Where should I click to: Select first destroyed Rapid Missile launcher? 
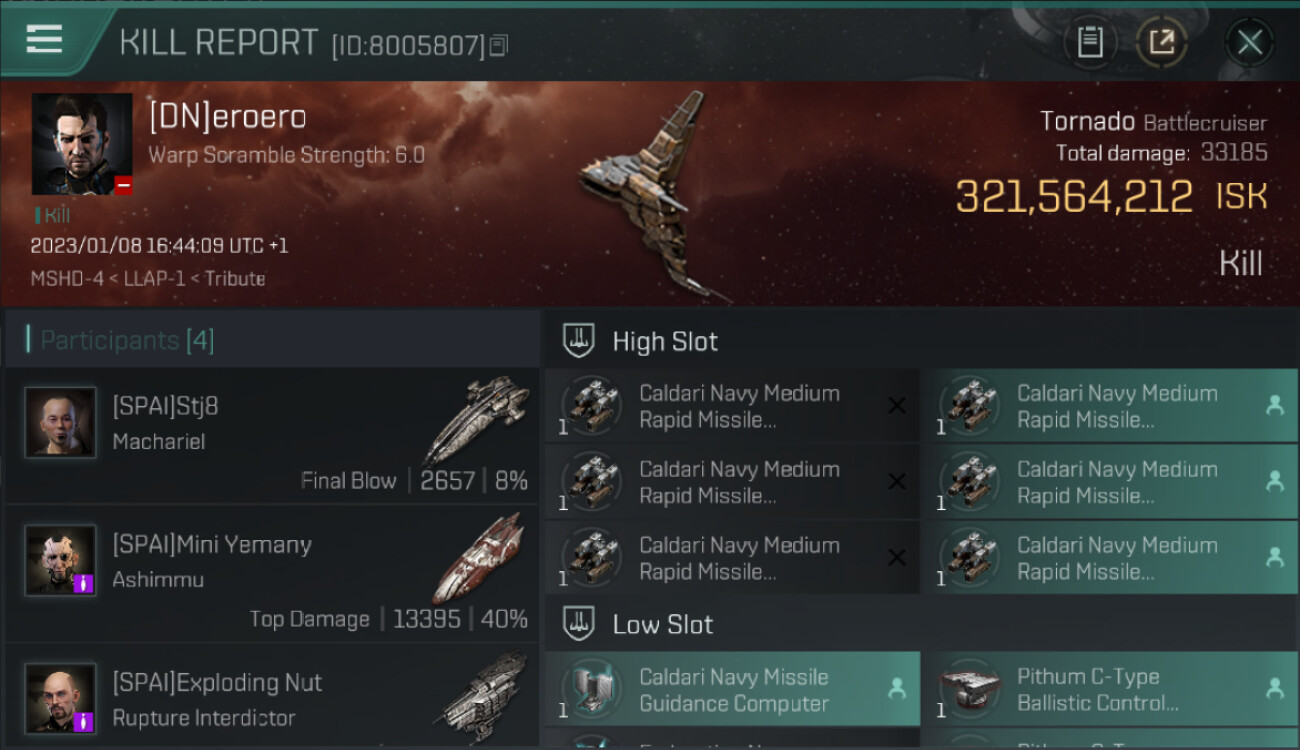[x=732, y=406]
